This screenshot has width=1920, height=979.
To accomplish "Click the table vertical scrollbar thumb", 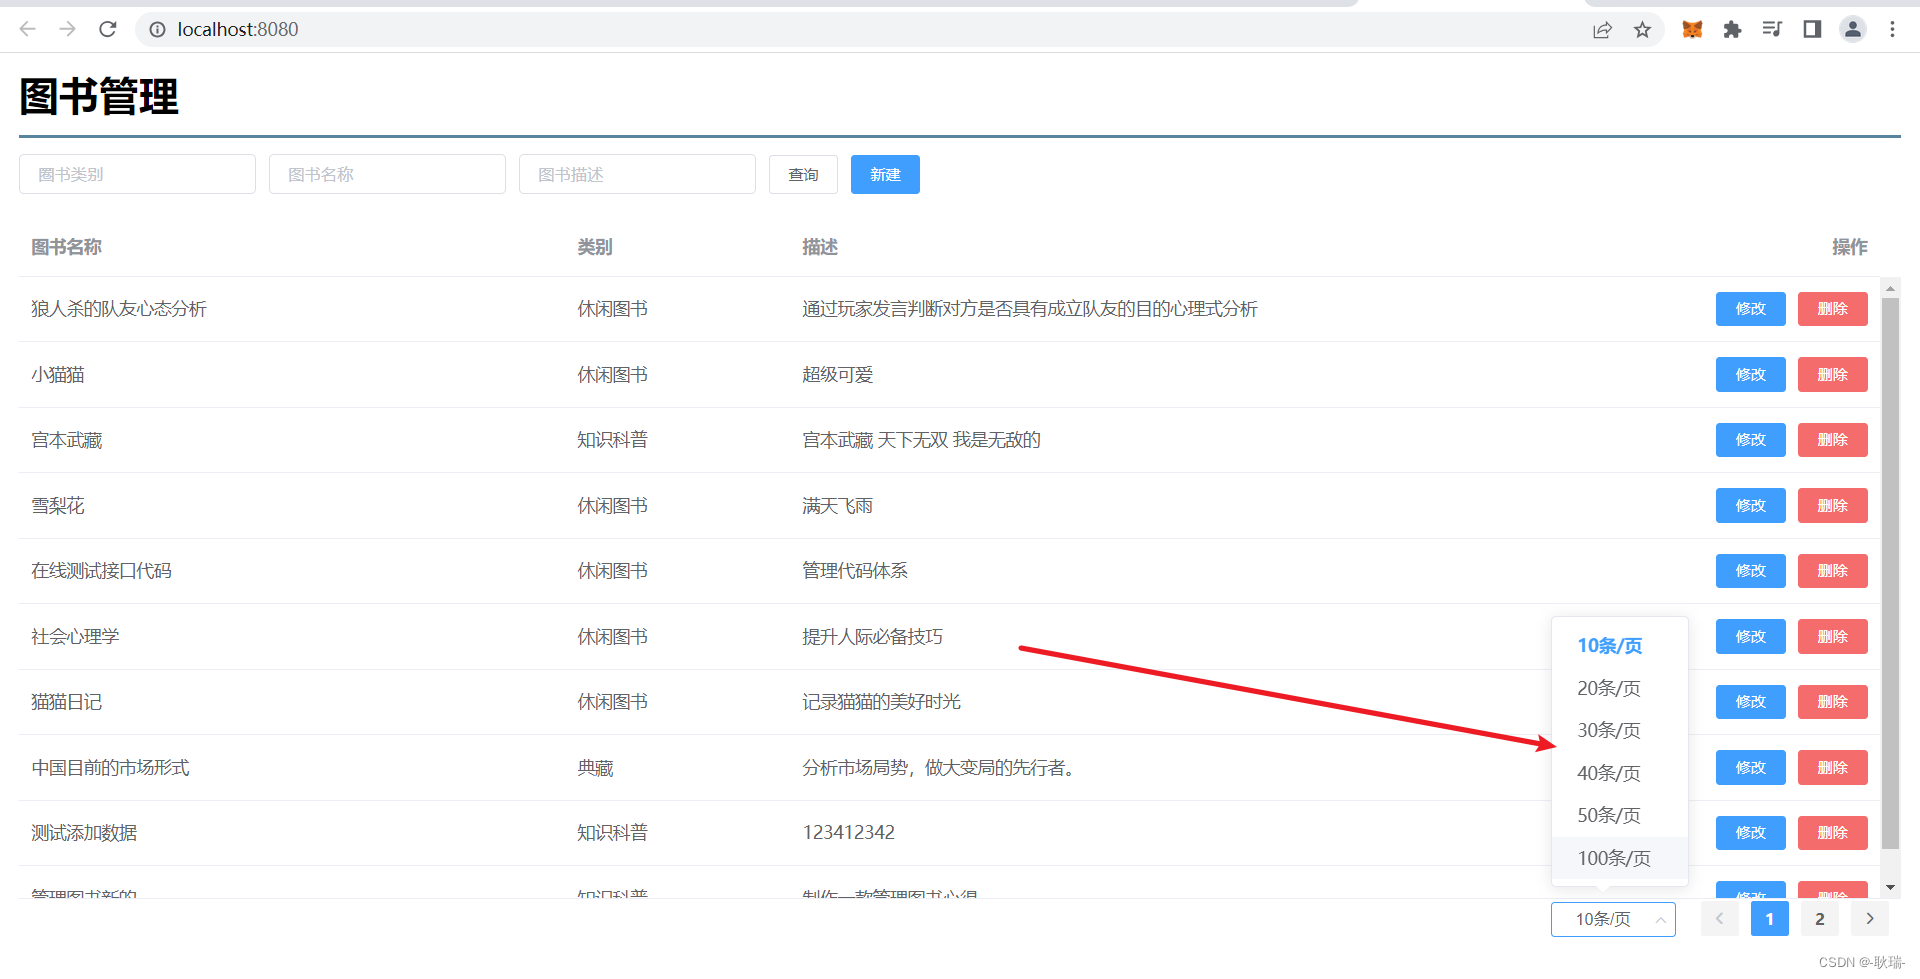I will 1890,573.
